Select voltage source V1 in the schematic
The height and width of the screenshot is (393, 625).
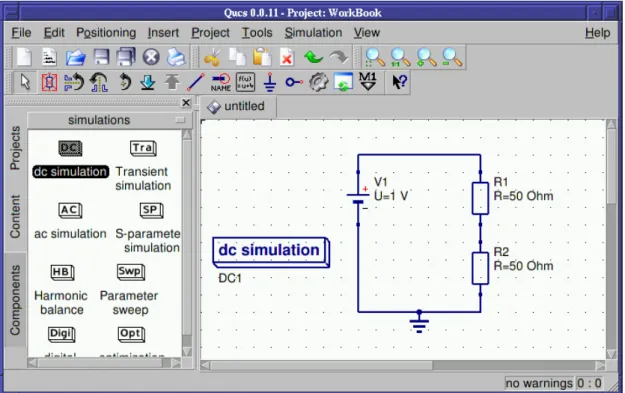point(358,198)
